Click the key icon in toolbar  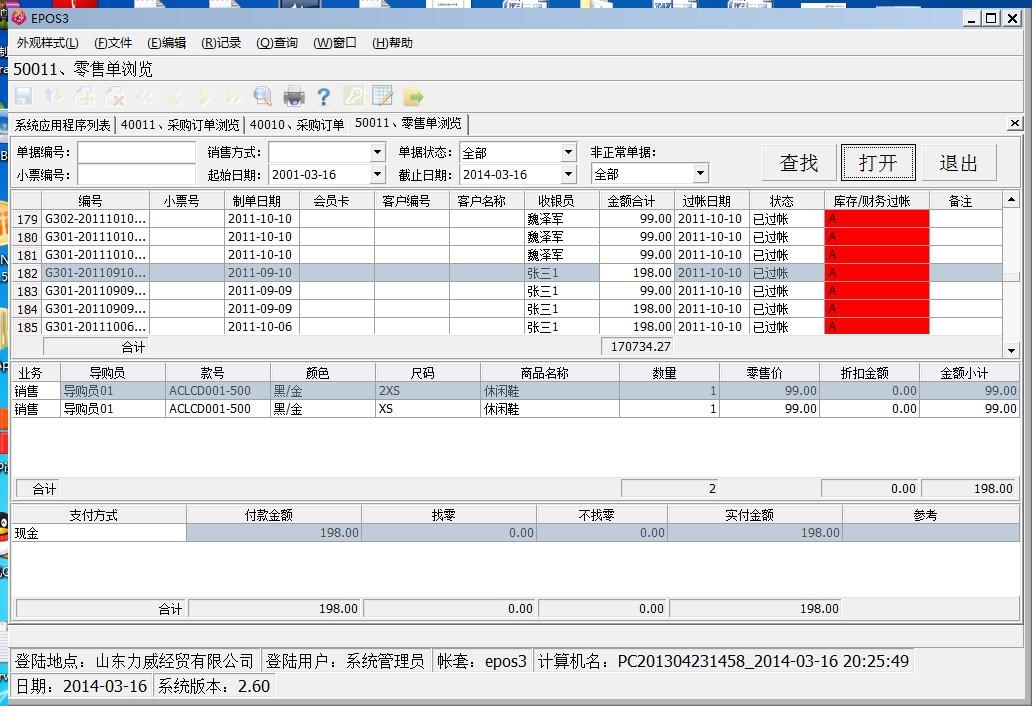(x=353, y=96)
